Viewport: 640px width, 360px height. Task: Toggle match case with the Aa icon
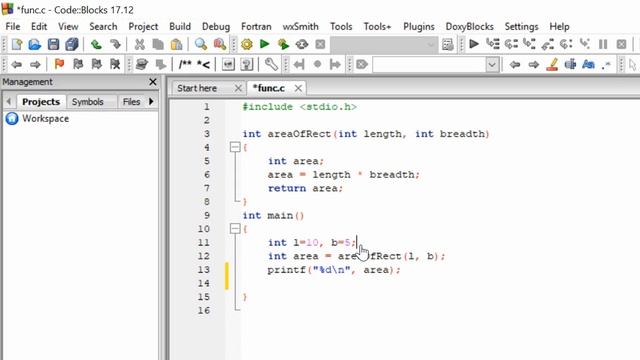click(588, 64)
